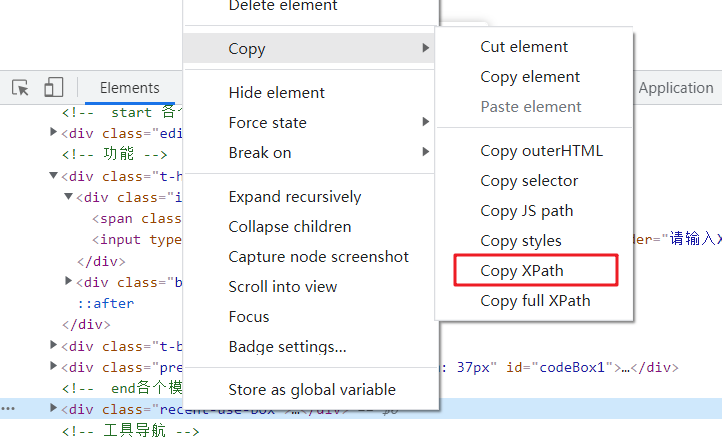722x446 pixels.
Task: Collapse the t-h div node
Action: click(54, 176)
